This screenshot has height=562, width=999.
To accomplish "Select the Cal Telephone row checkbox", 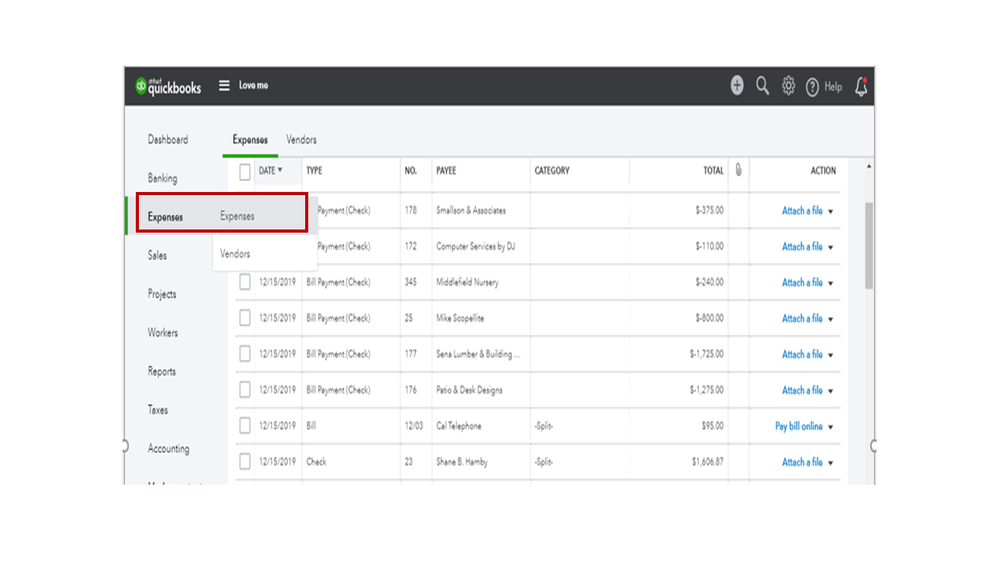I will click(245, 426).
